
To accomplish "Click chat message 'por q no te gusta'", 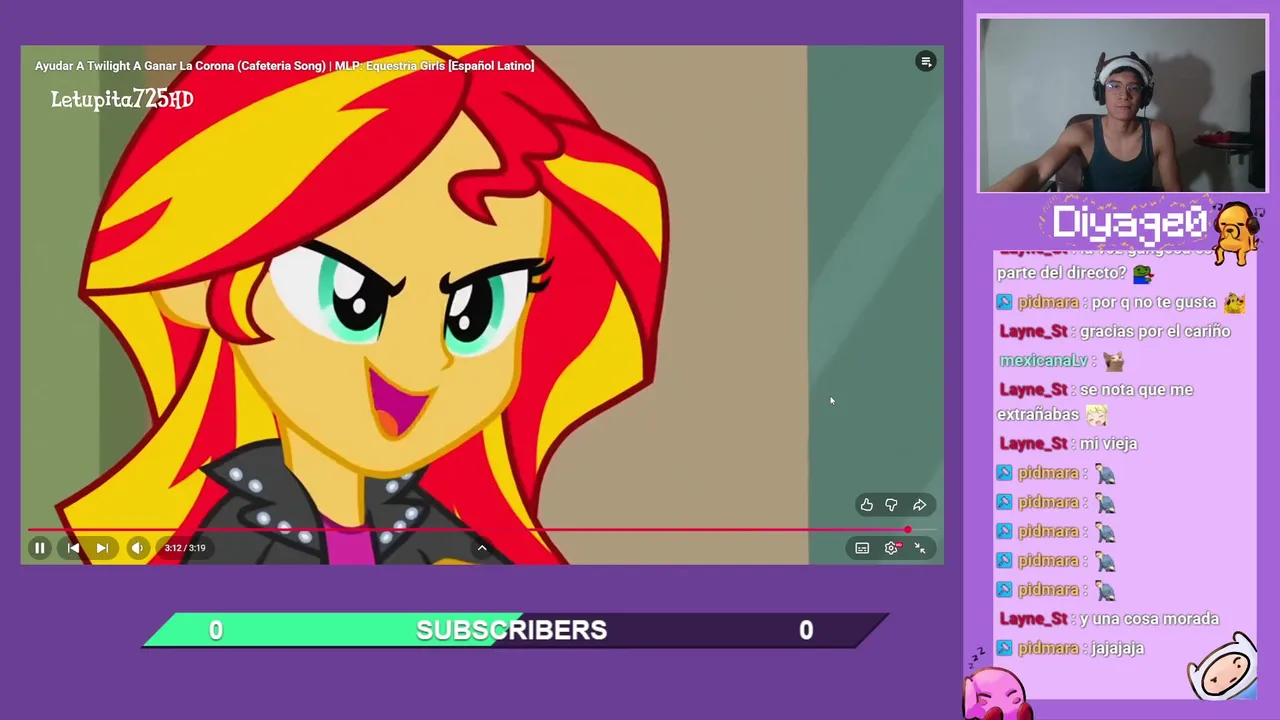I will [1154, 302].
